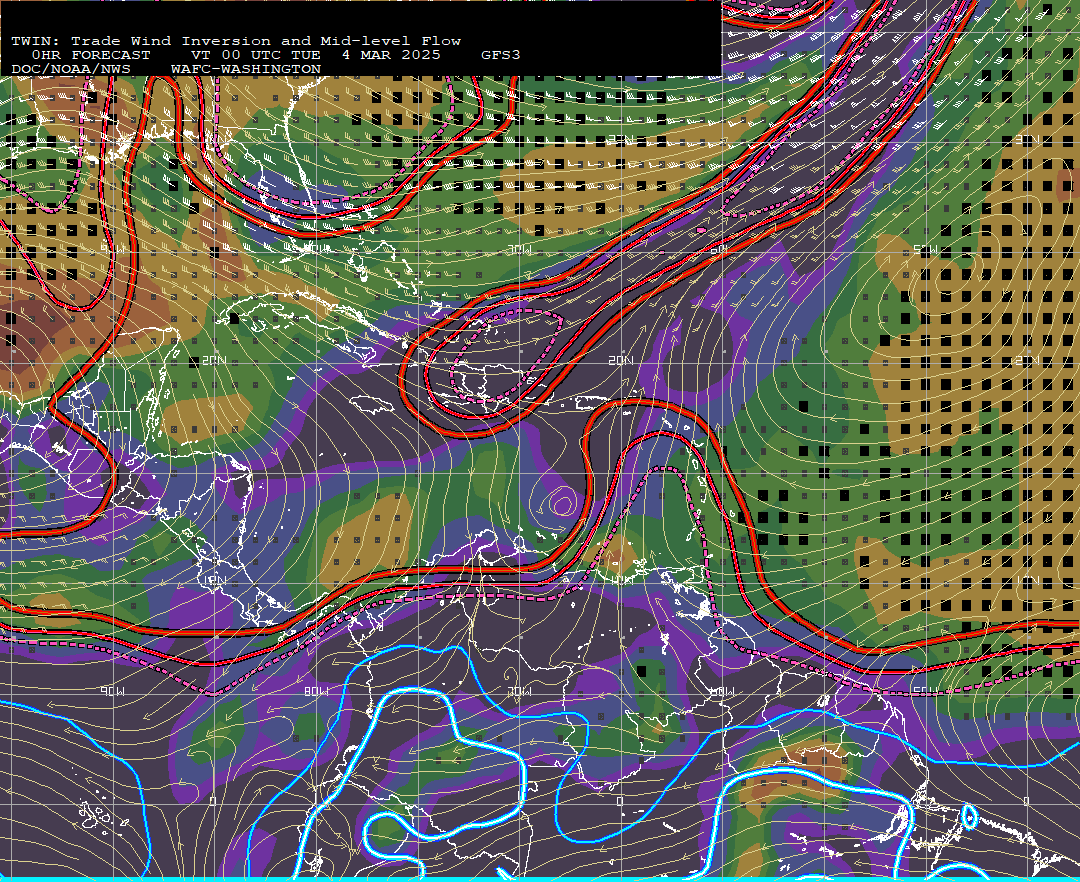Click the 10N label over Central America
This screenshot has width=1080, height=882.
[x=214, y=580]
